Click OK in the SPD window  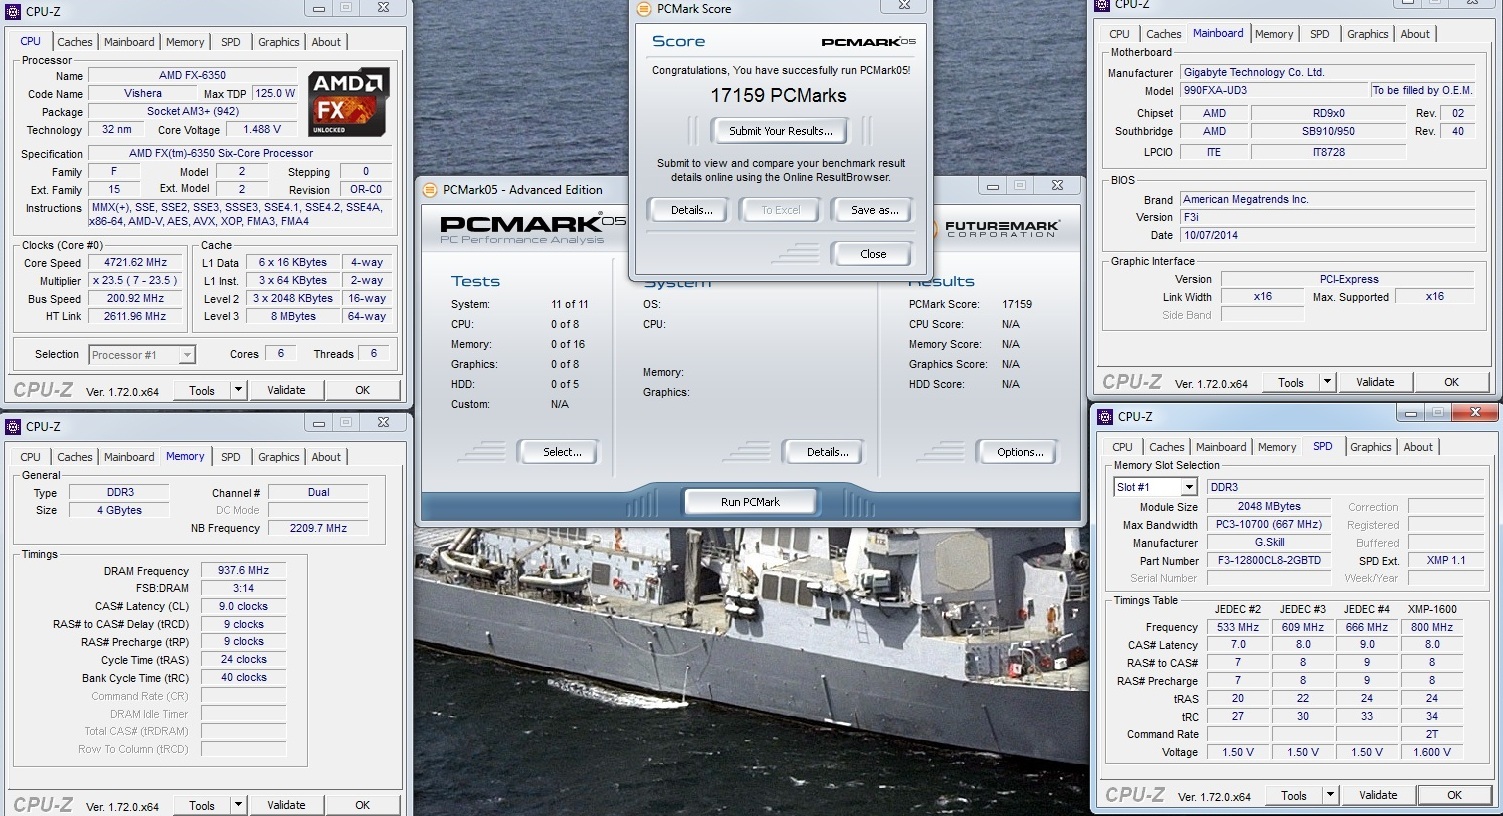coord(1454,795)
